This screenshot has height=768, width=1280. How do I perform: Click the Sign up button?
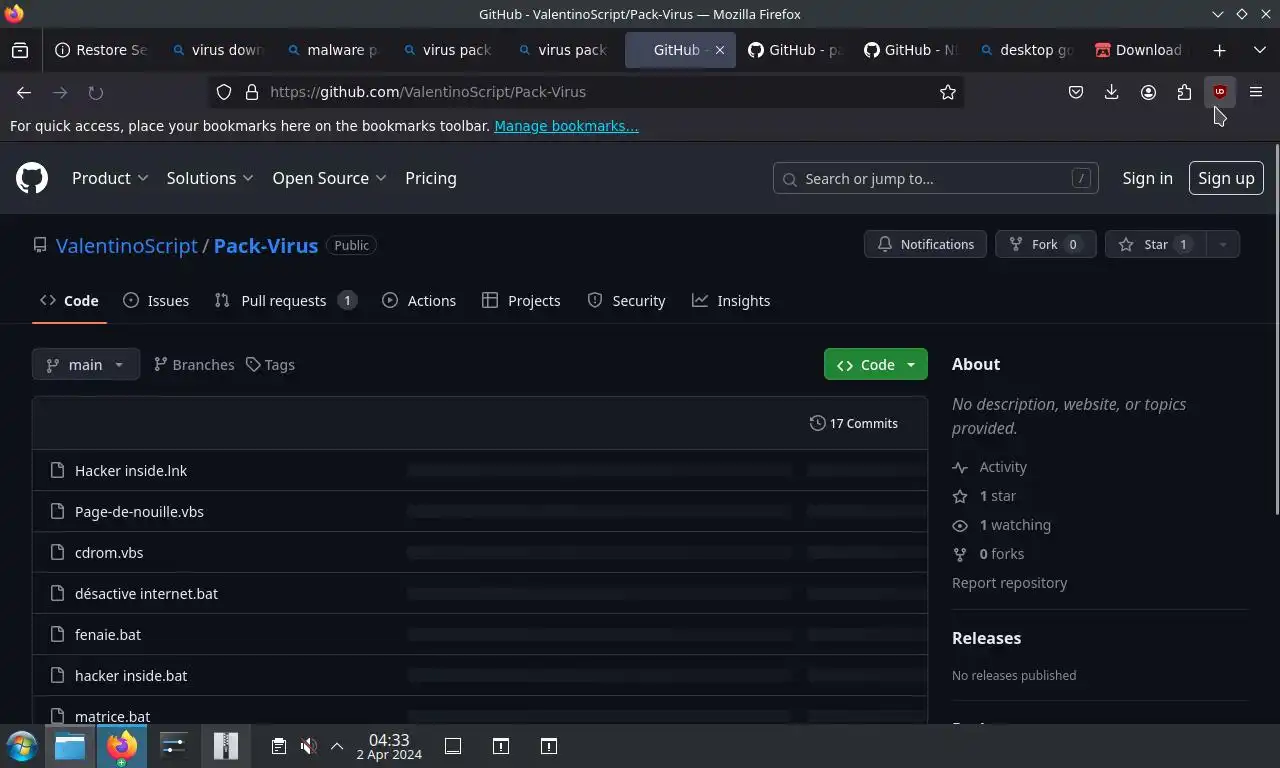point(1226,178)
